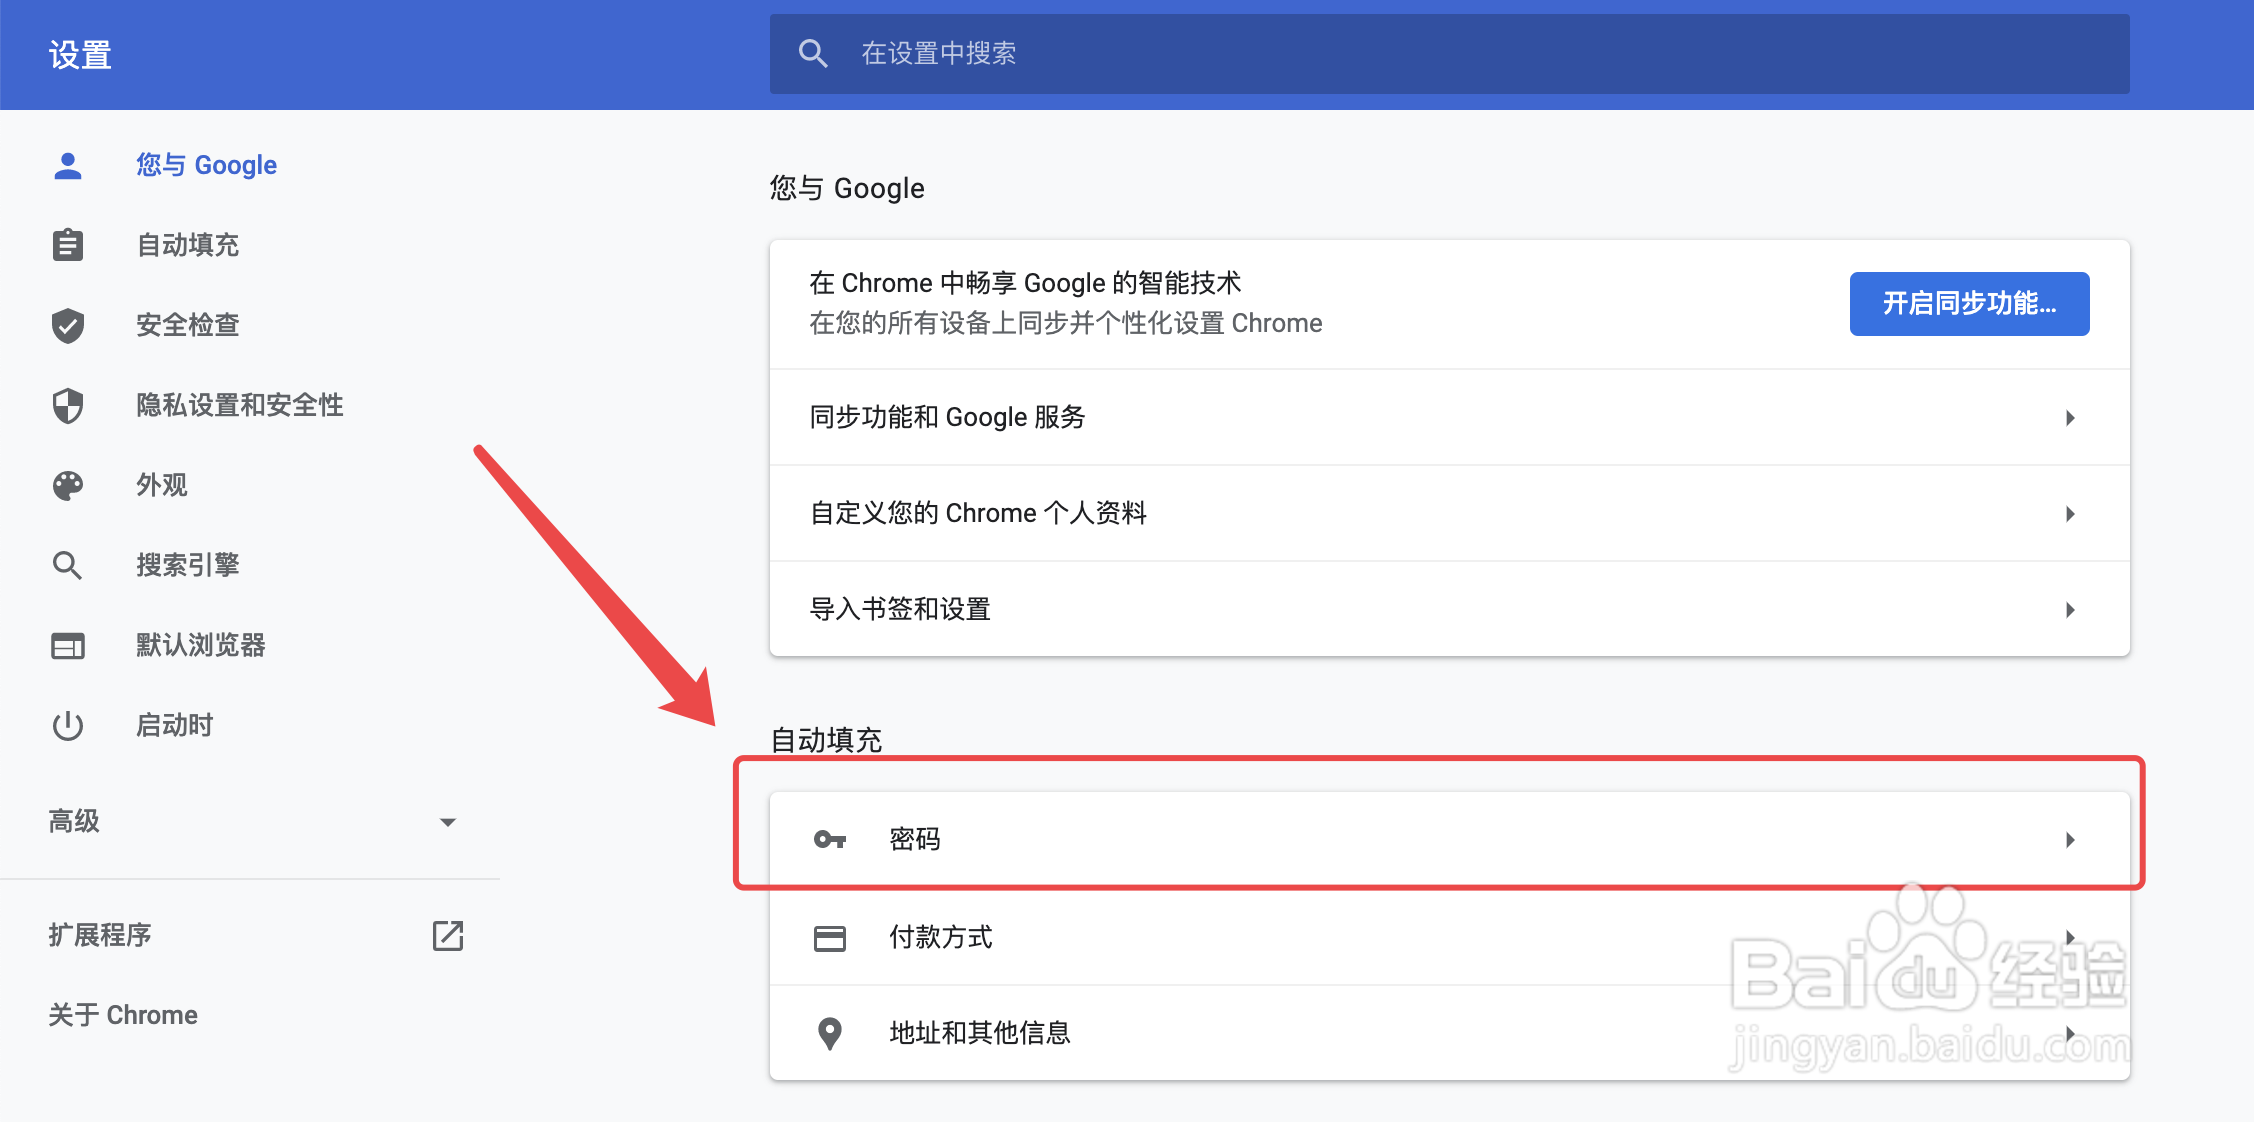Click the 开启同步功能 button
The image size is (2254, 1122).
coord(1969,303)
